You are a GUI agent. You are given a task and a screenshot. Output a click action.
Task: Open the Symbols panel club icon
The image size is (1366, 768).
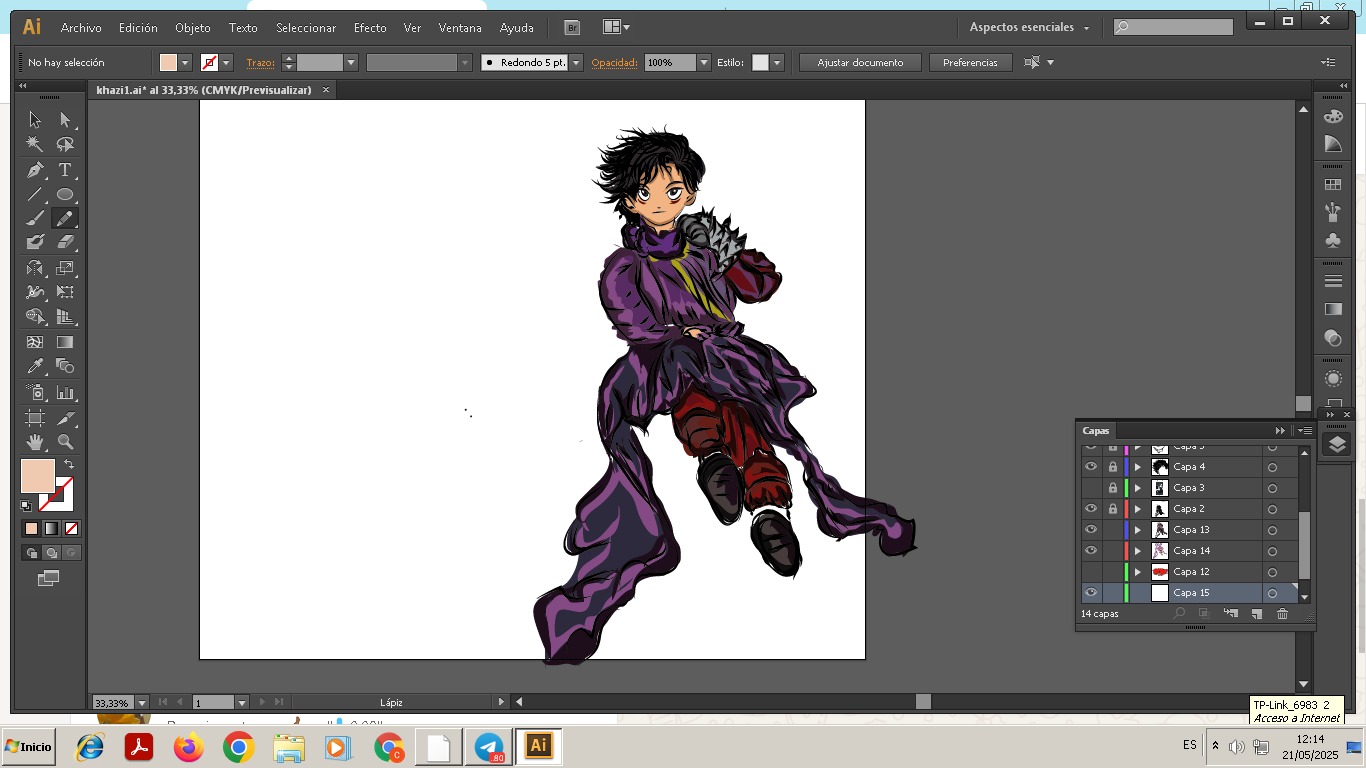1333,241
